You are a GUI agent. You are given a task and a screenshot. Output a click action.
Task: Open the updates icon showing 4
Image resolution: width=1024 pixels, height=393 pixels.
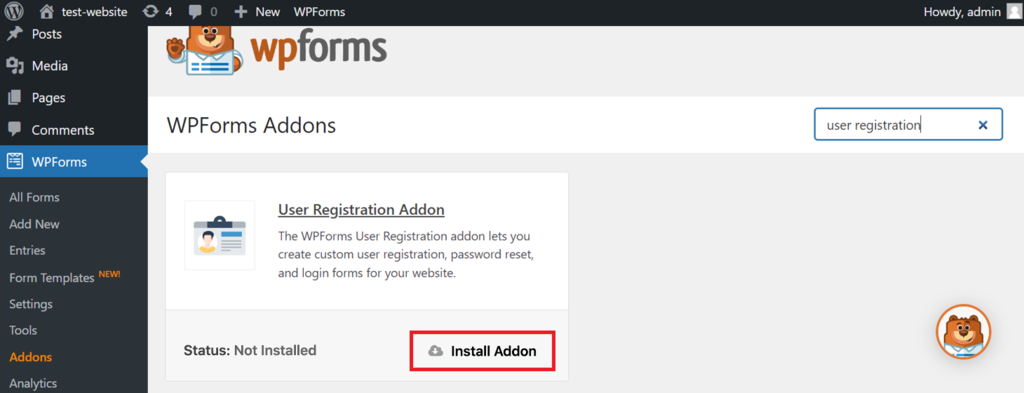click(x=150, y=12)
